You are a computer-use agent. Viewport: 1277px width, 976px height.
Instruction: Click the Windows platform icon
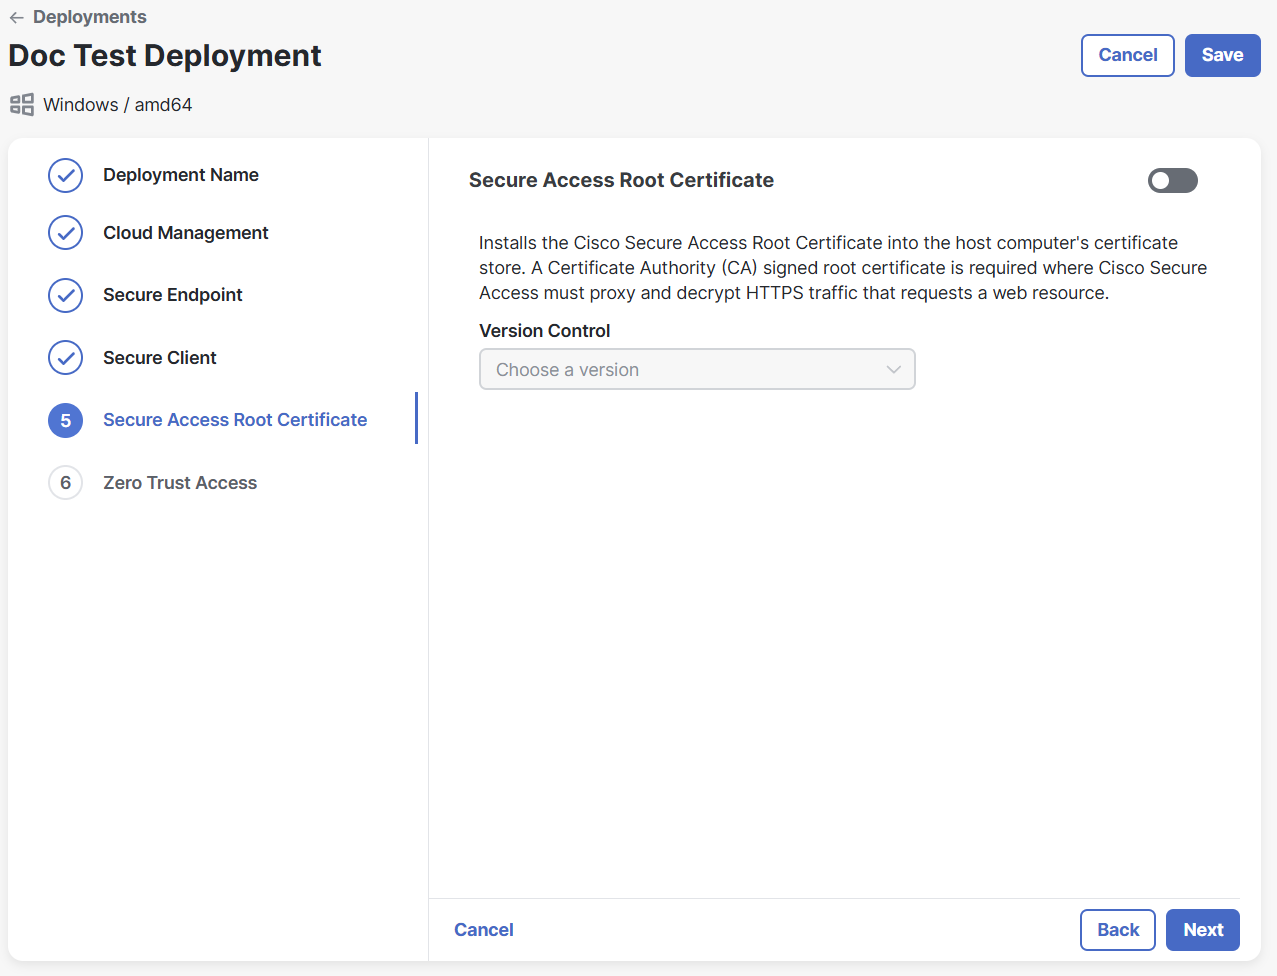pyautogui.click(x=22, y=105)
